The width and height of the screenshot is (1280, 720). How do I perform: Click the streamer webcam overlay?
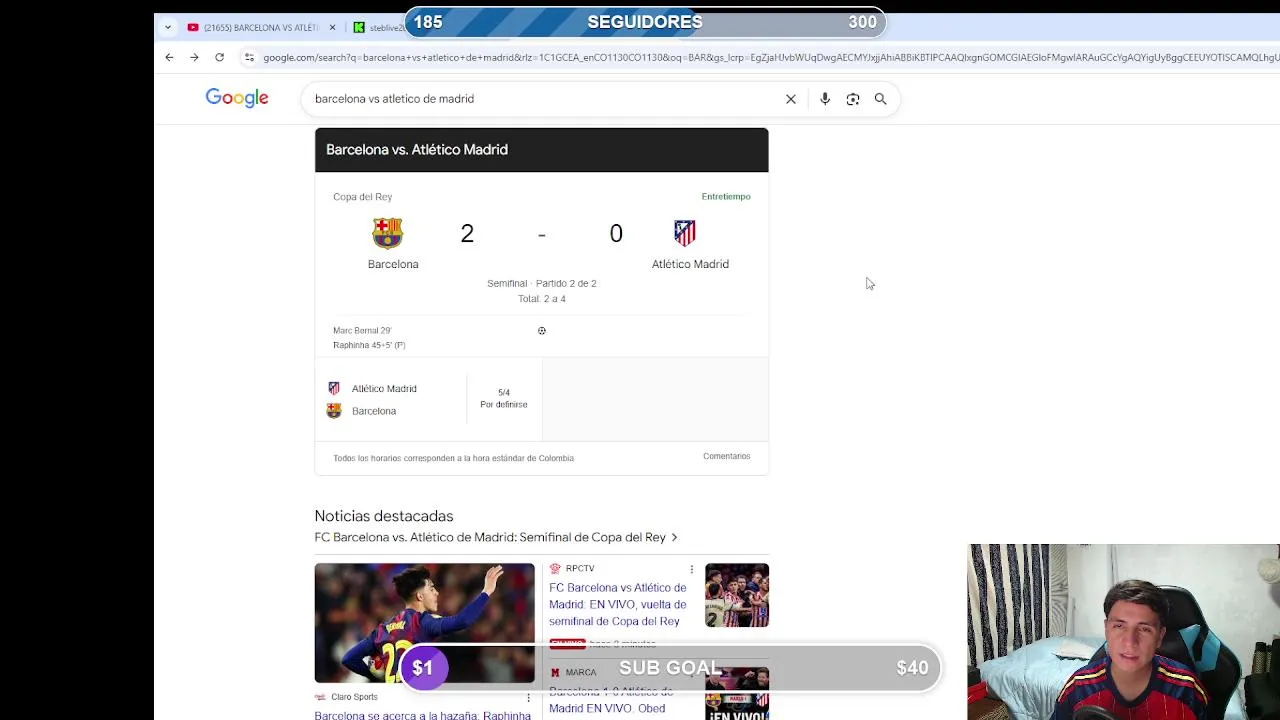(1124, 632)
